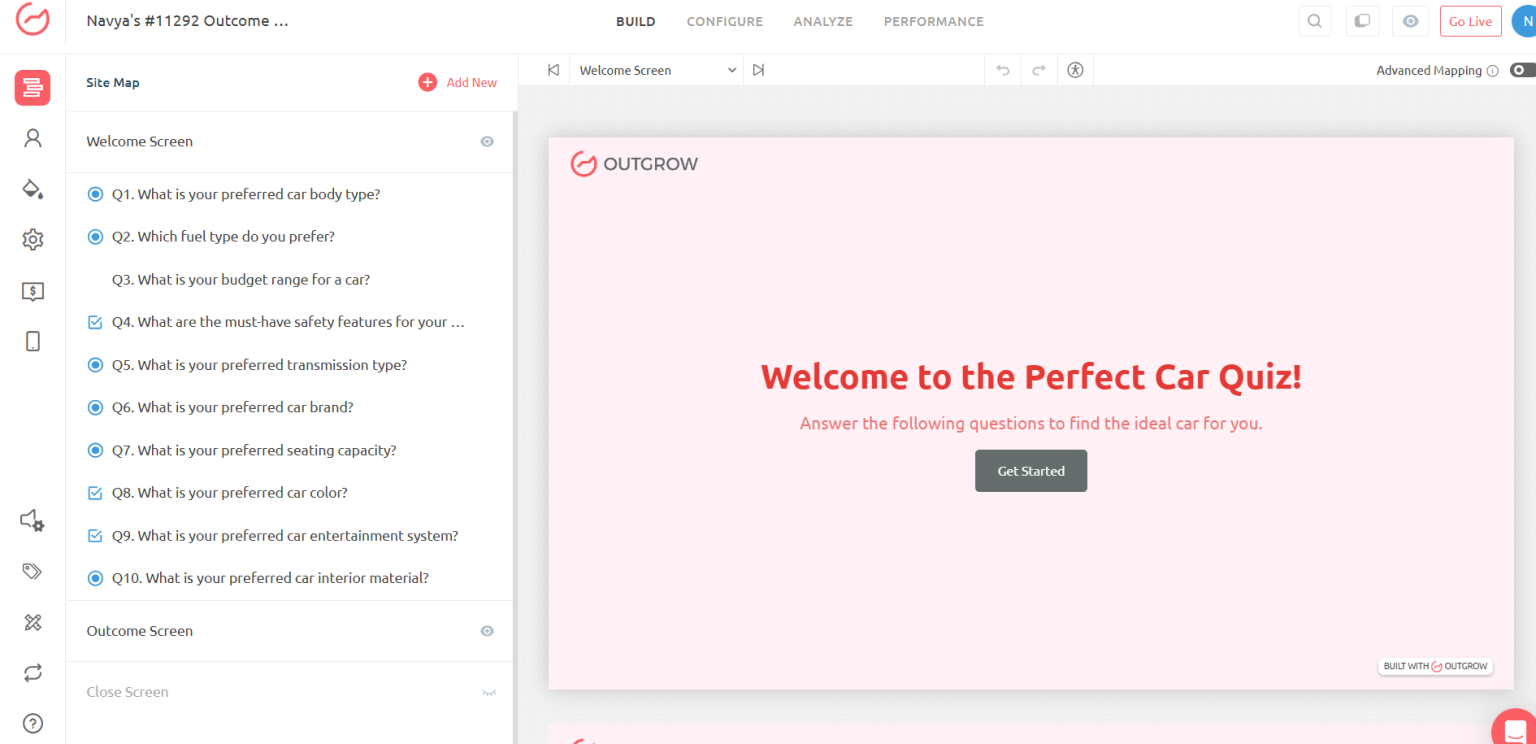This screenshot has height=744, width=1536.
Task: Jump to next screen arrow
Action: pos(759,70)
